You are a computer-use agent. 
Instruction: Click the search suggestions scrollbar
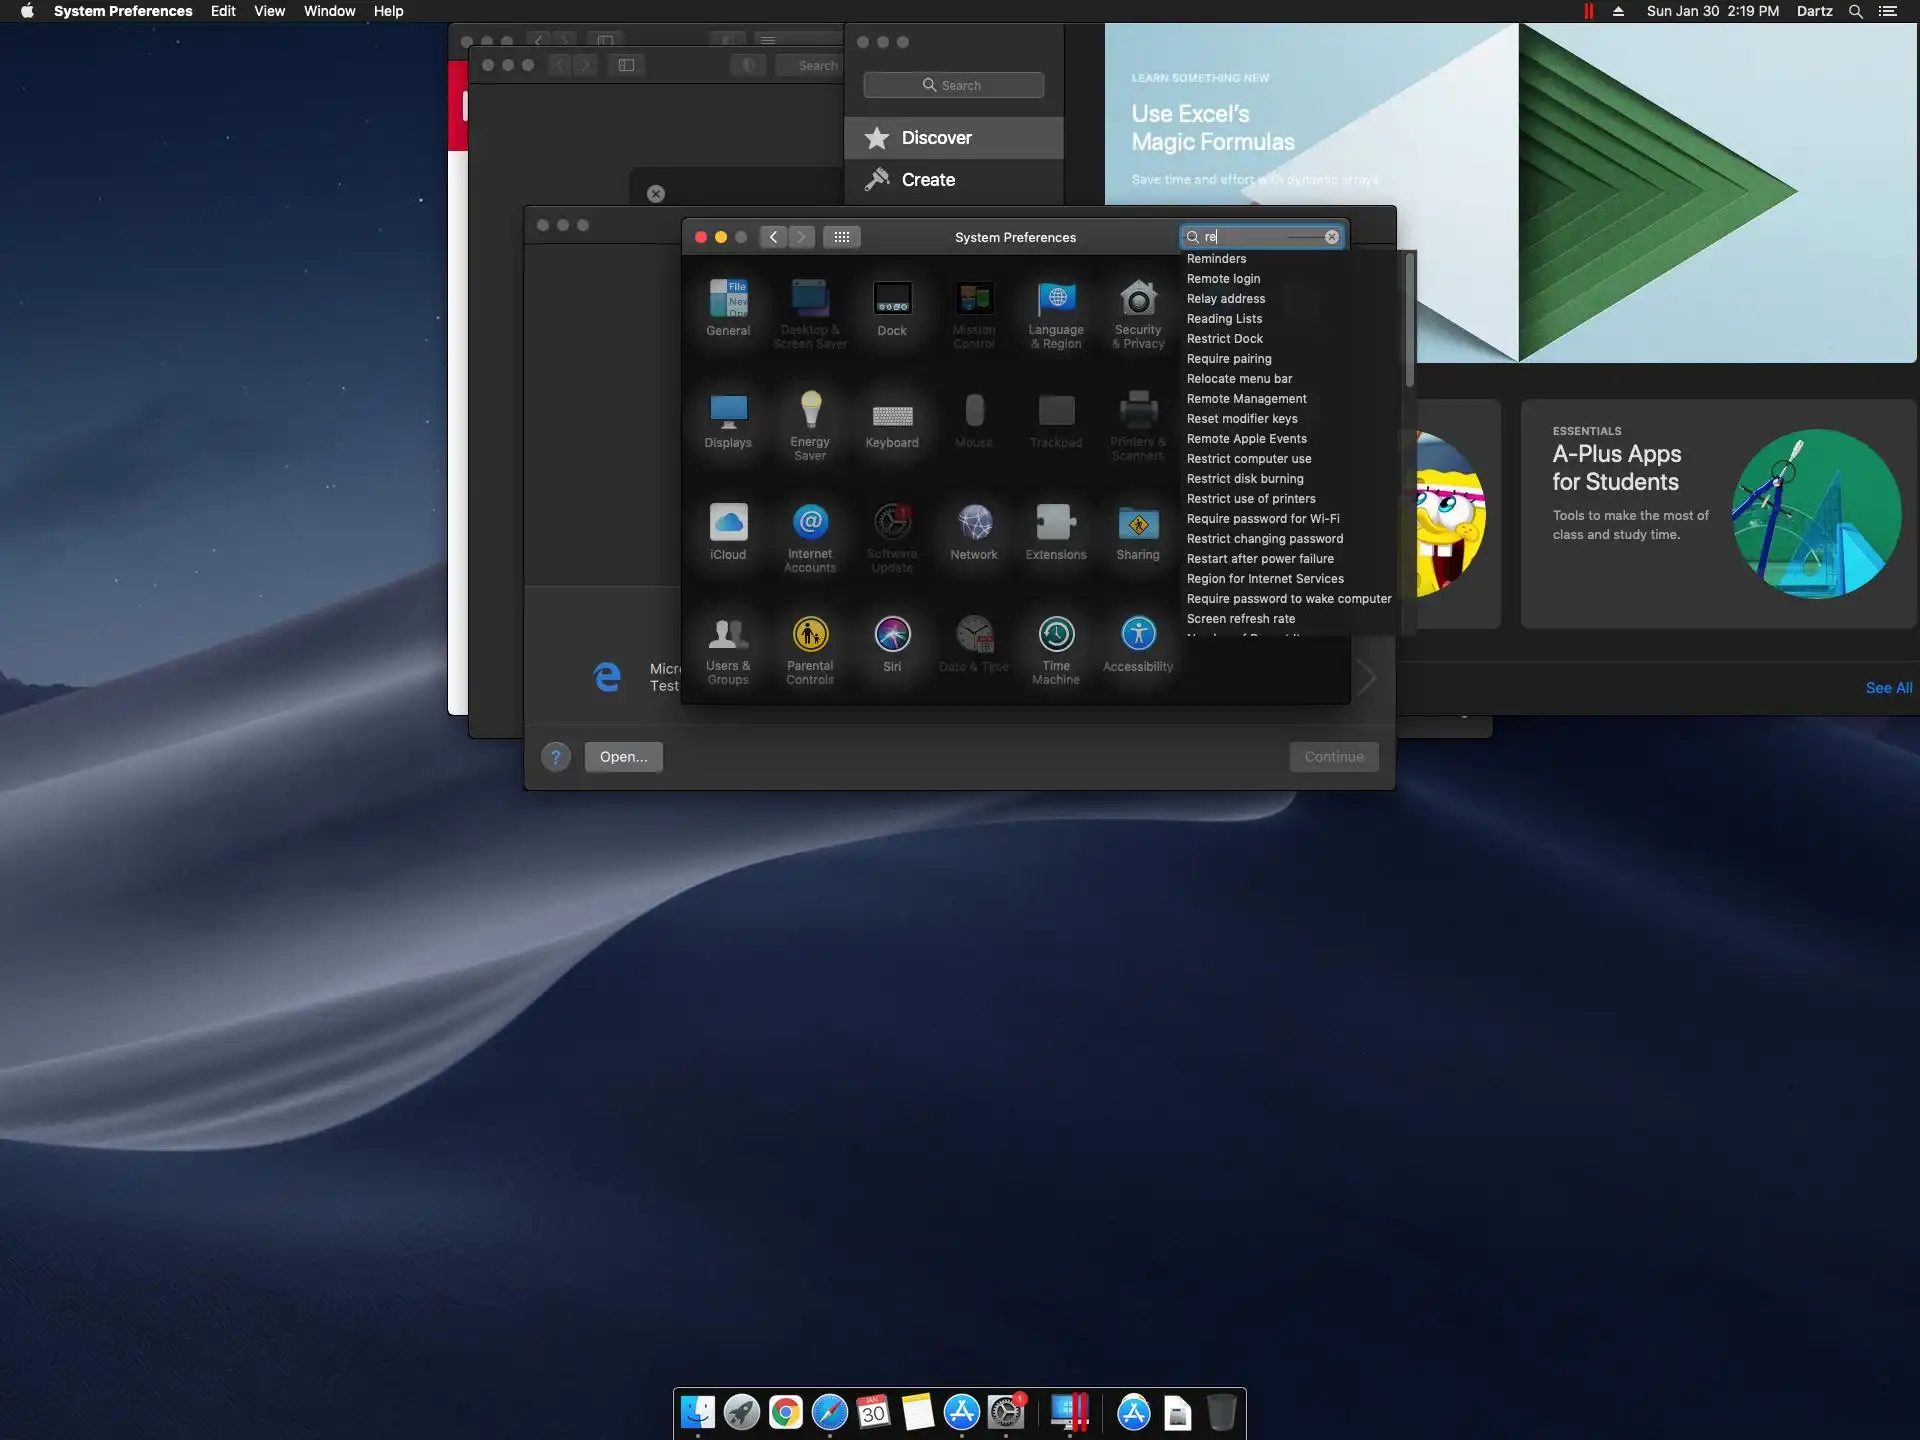coord(1409,322)
